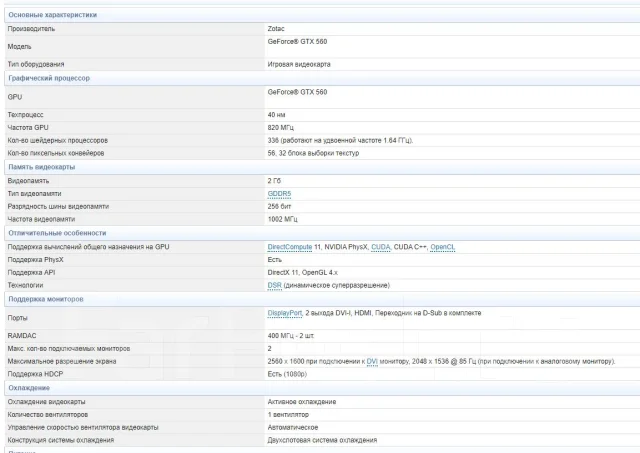Click the 'Есть (1080p)' value
Screen dimensions: 640x453
click(x=287, y=374)
